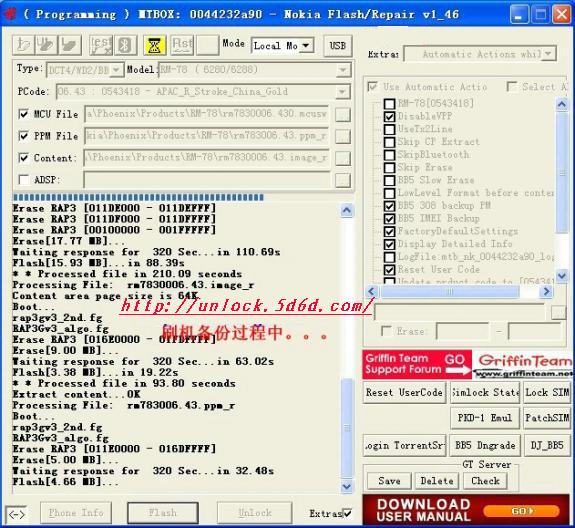This screenshot has height=528, width=575.
Task: Toggle the FactoryDefaultSettings option
Action: [389, 232]
